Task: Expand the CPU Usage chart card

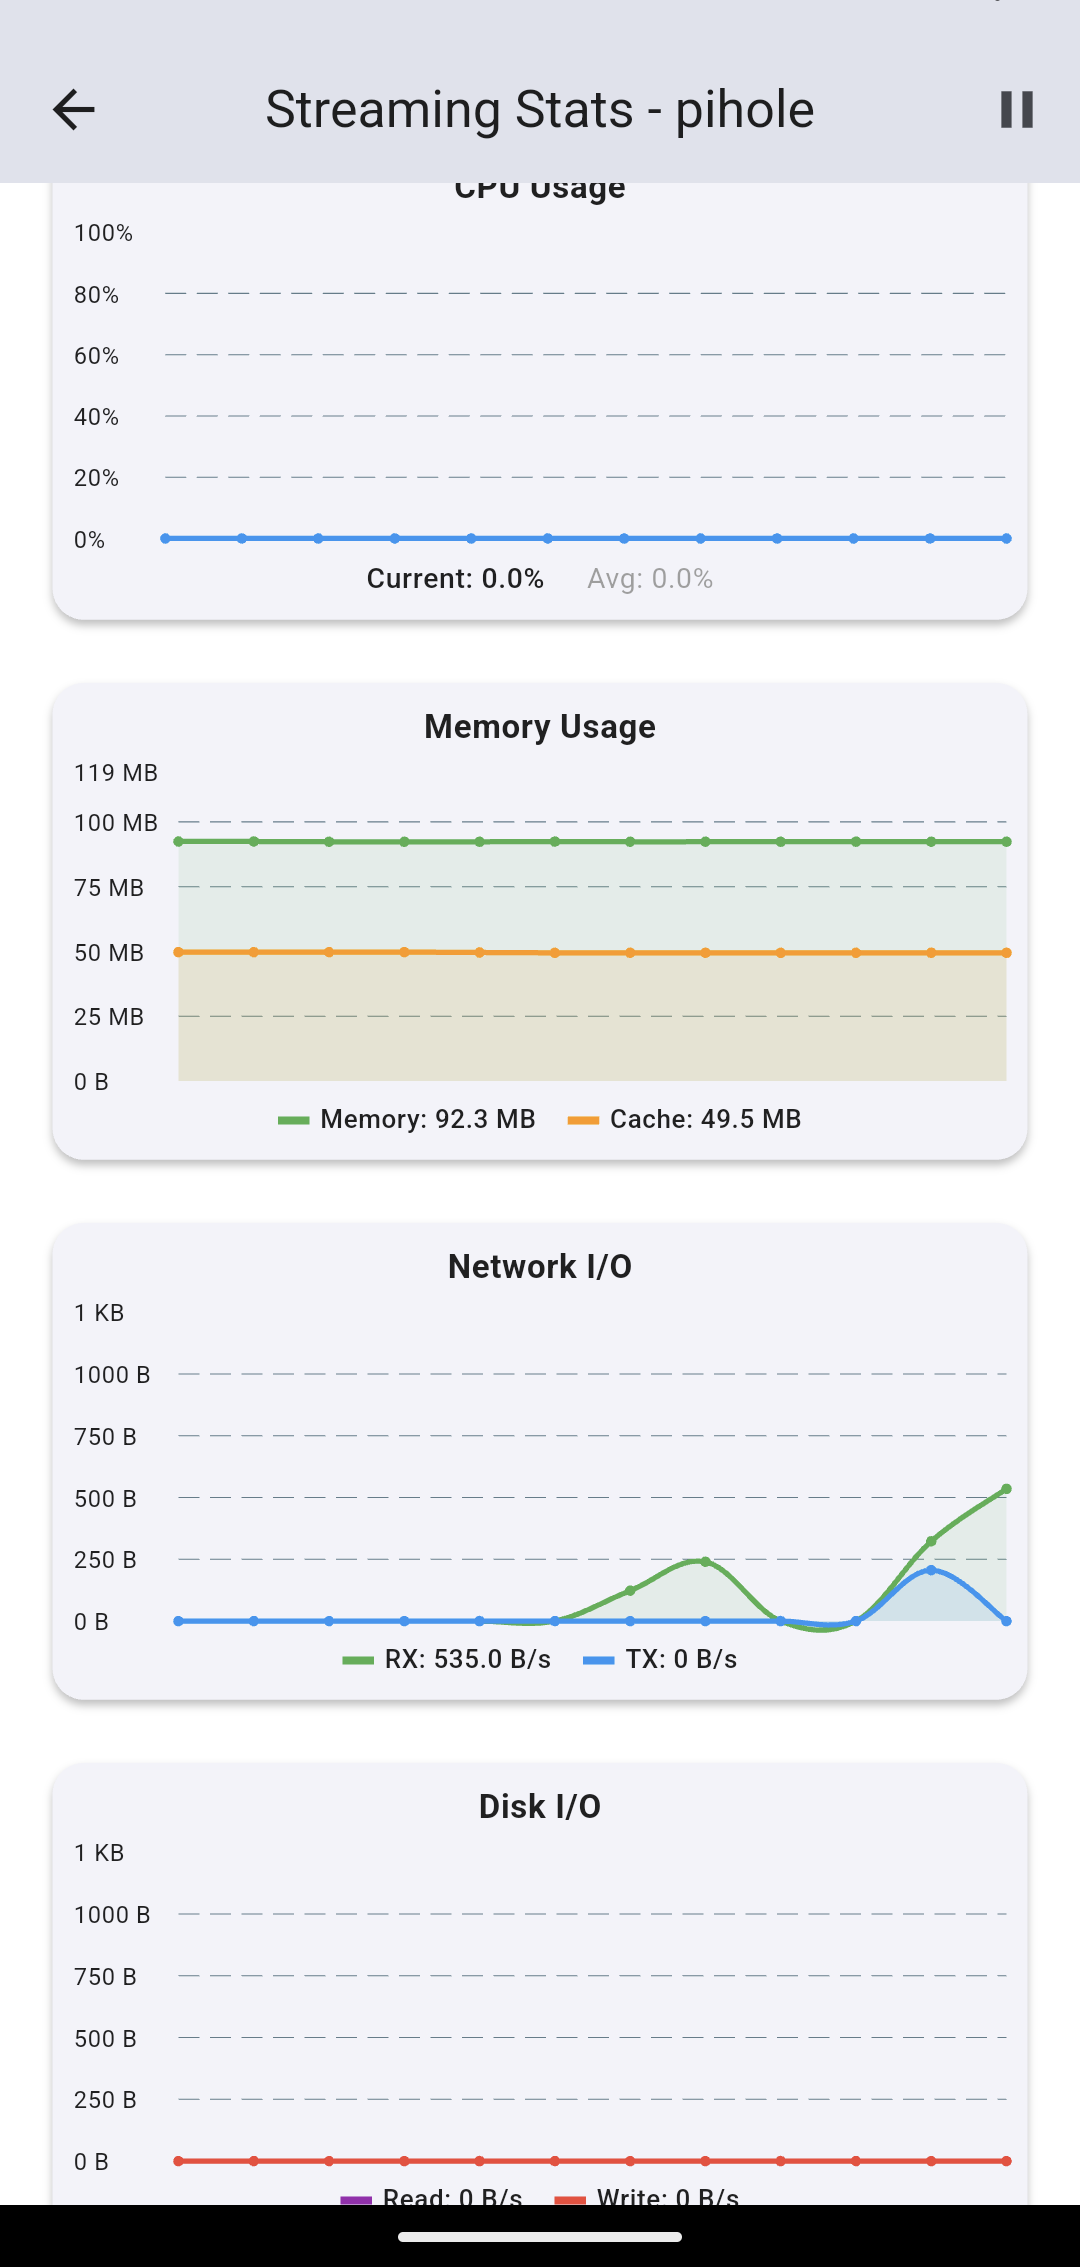Action: pos(540,400)
